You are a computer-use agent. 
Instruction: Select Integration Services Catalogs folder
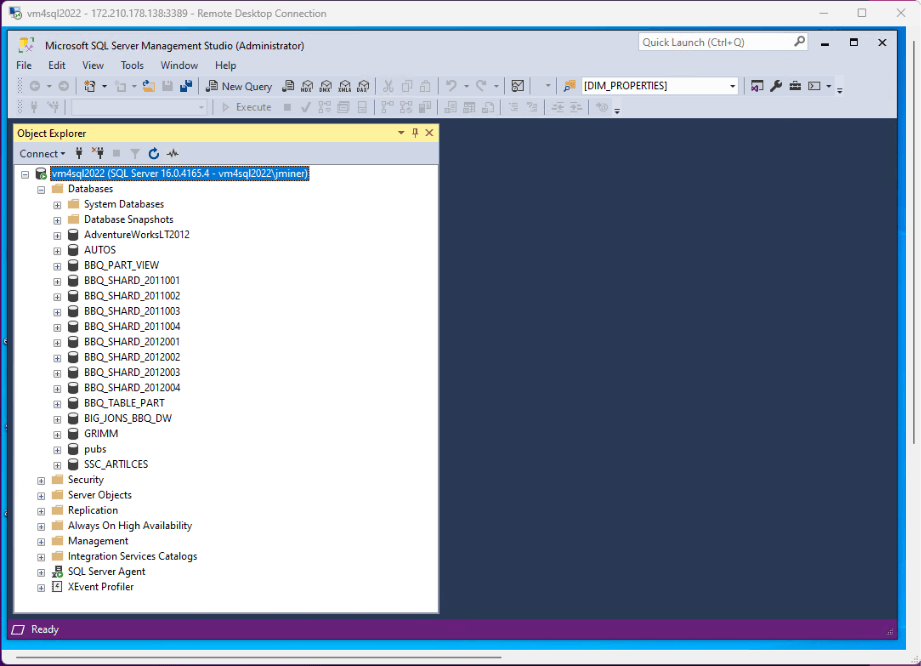[132, 556]
